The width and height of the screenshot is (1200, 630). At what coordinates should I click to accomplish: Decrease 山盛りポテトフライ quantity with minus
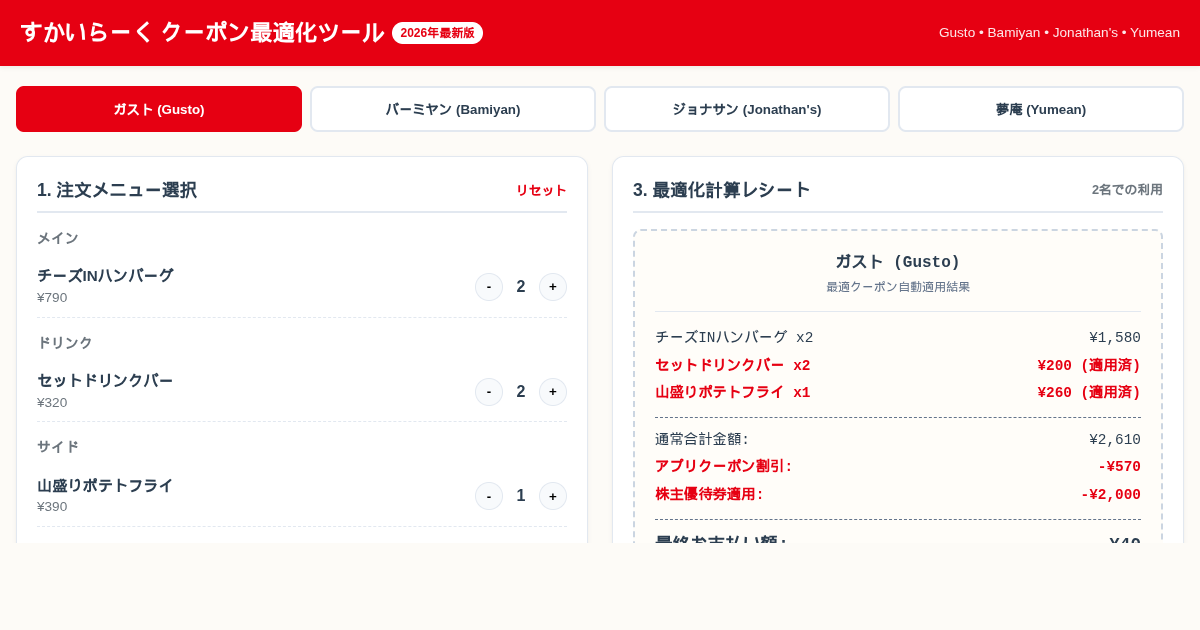pos(489,496)
